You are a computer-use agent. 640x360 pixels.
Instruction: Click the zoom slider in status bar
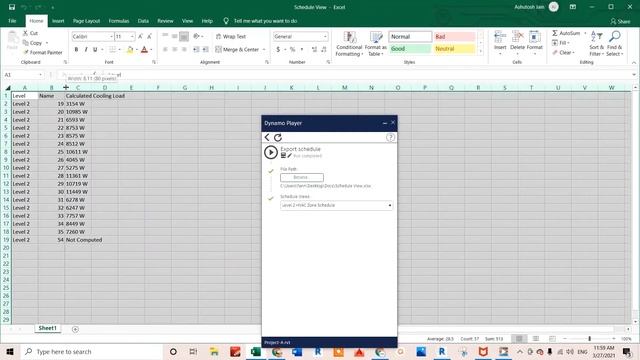(589, 339)
